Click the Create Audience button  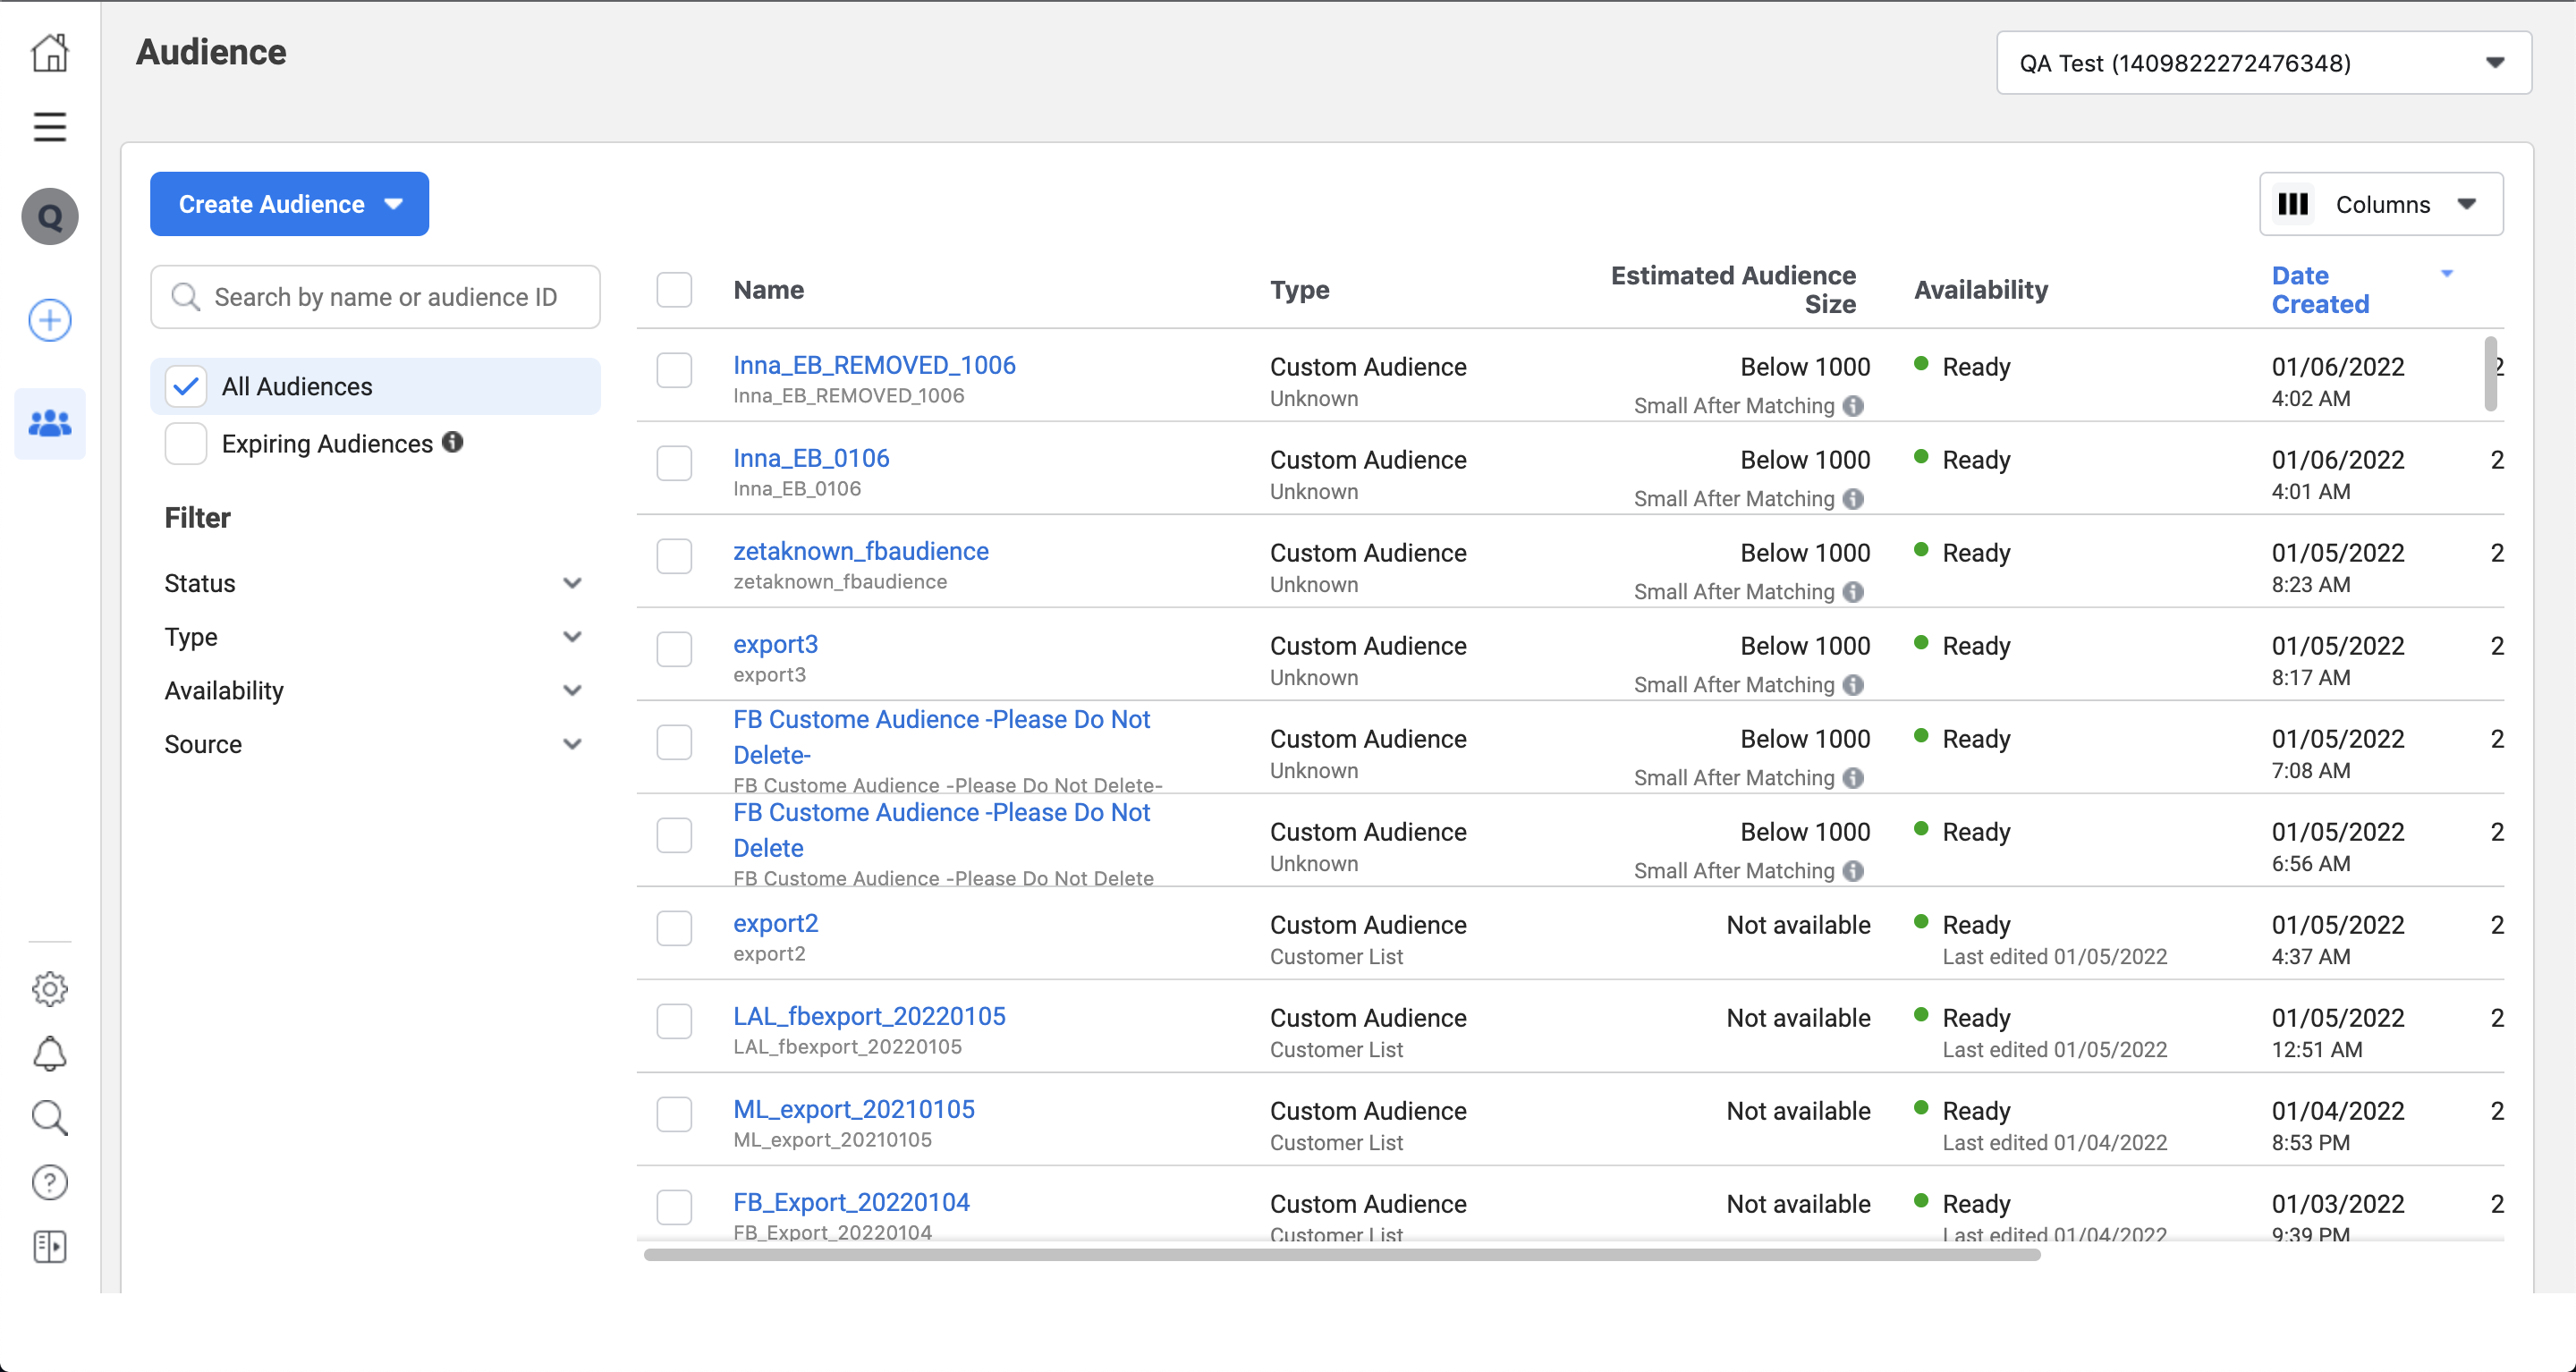(x=289, y=204)
